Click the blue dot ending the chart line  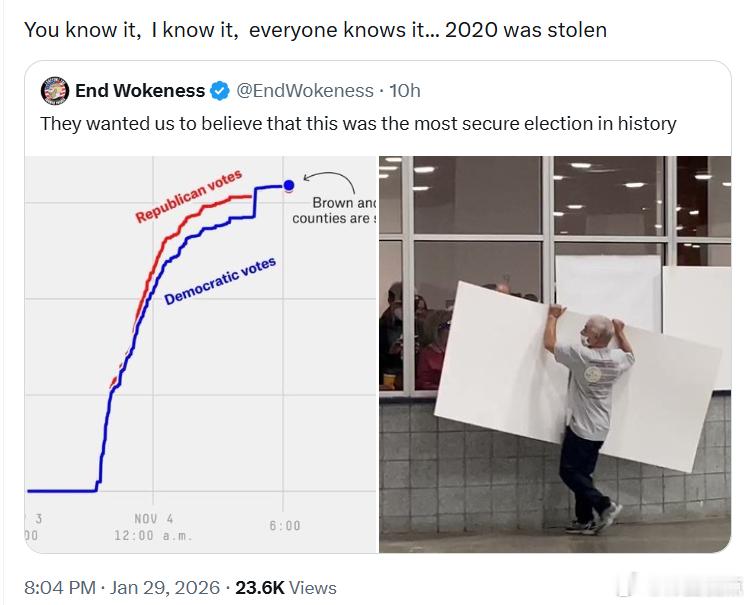[x=289, y=185]
